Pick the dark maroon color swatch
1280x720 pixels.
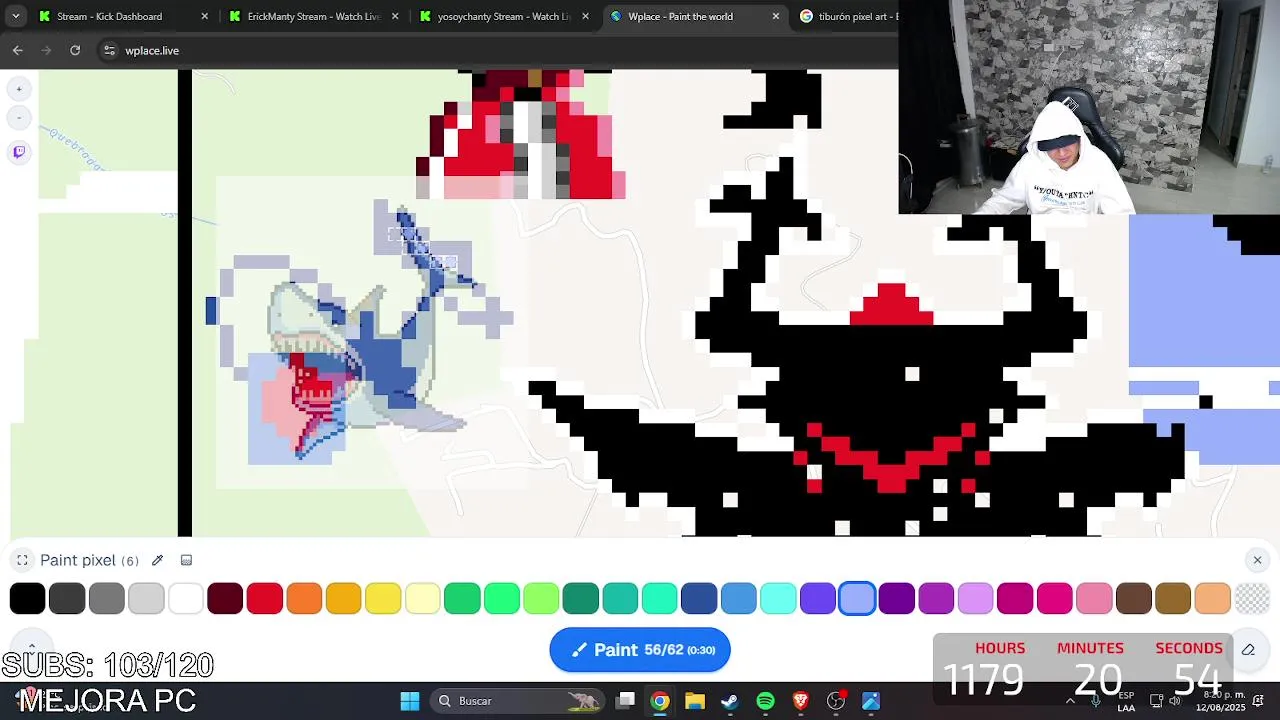tap(225, 598)
